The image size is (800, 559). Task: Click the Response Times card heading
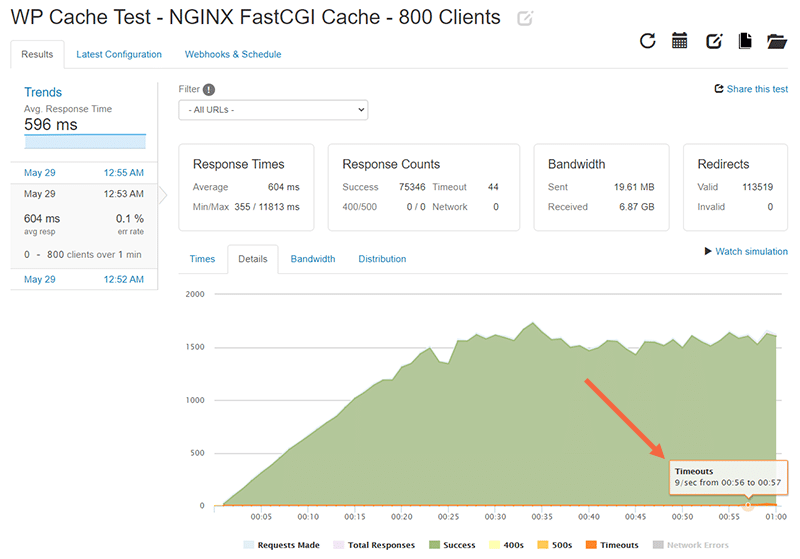[238, 164]
